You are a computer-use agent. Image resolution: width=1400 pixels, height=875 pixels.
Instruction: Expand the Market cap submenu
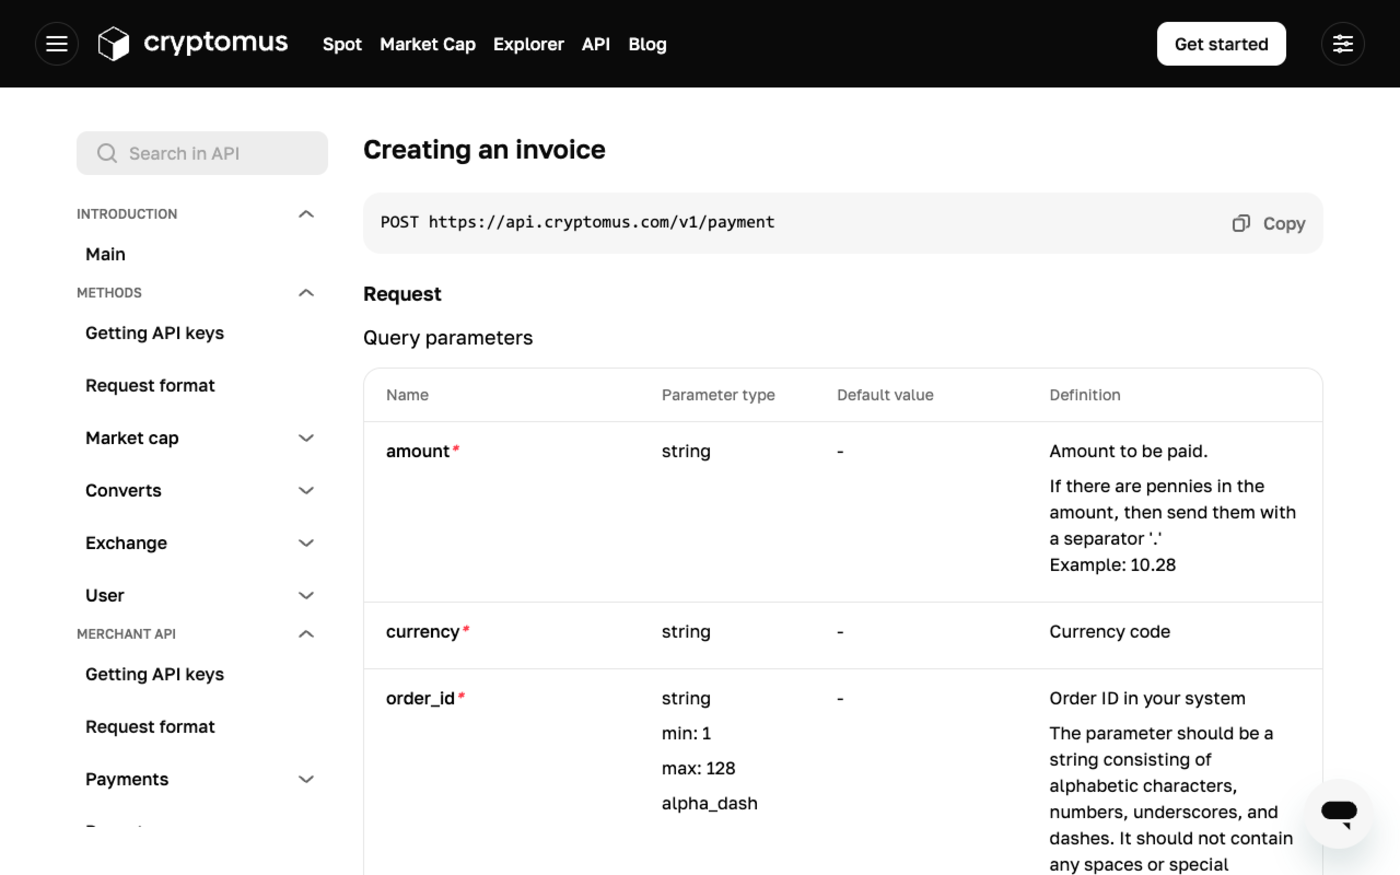click(306, 438)
